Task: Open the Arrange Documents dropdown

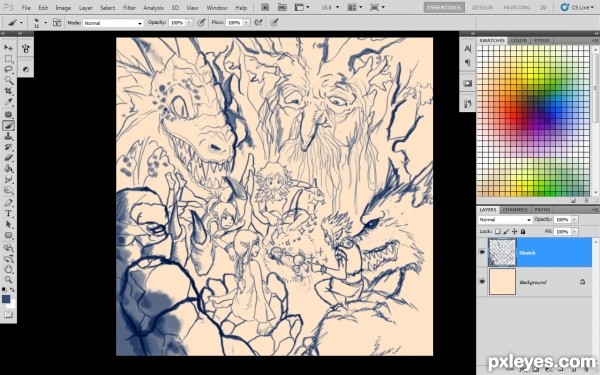Action: (x=355, y=7)
